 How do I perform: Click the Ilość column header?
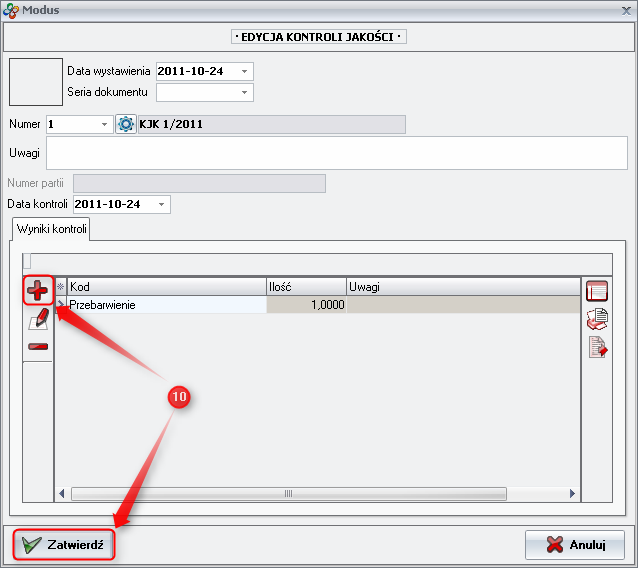305,287
